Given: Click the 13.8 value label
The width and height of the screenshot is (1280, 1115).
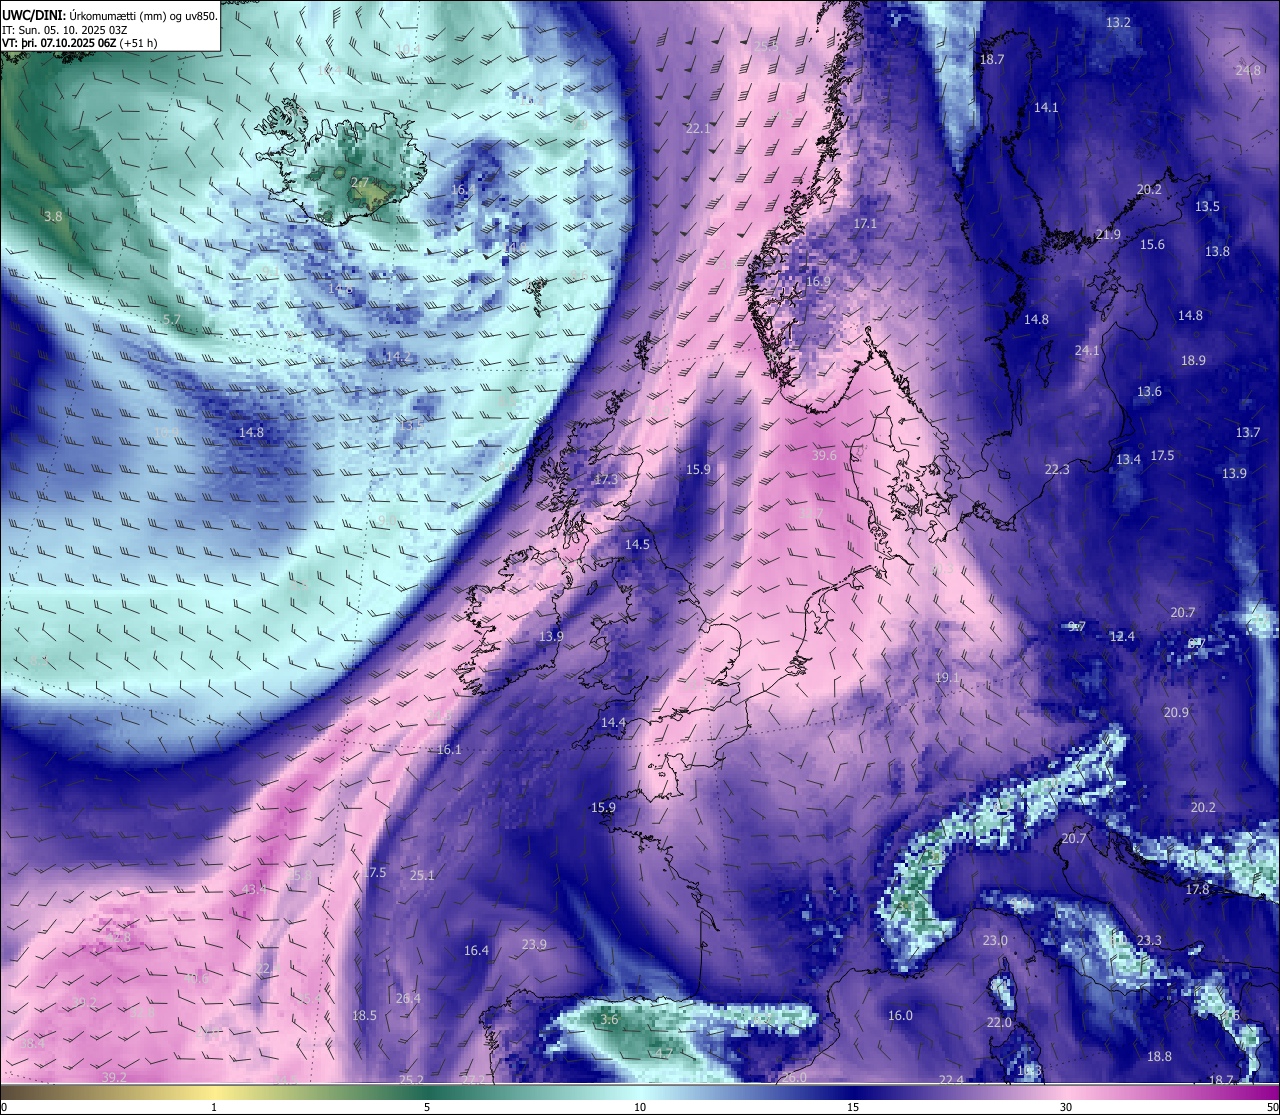Looking at the screenshot, I should click(1217, 251).
